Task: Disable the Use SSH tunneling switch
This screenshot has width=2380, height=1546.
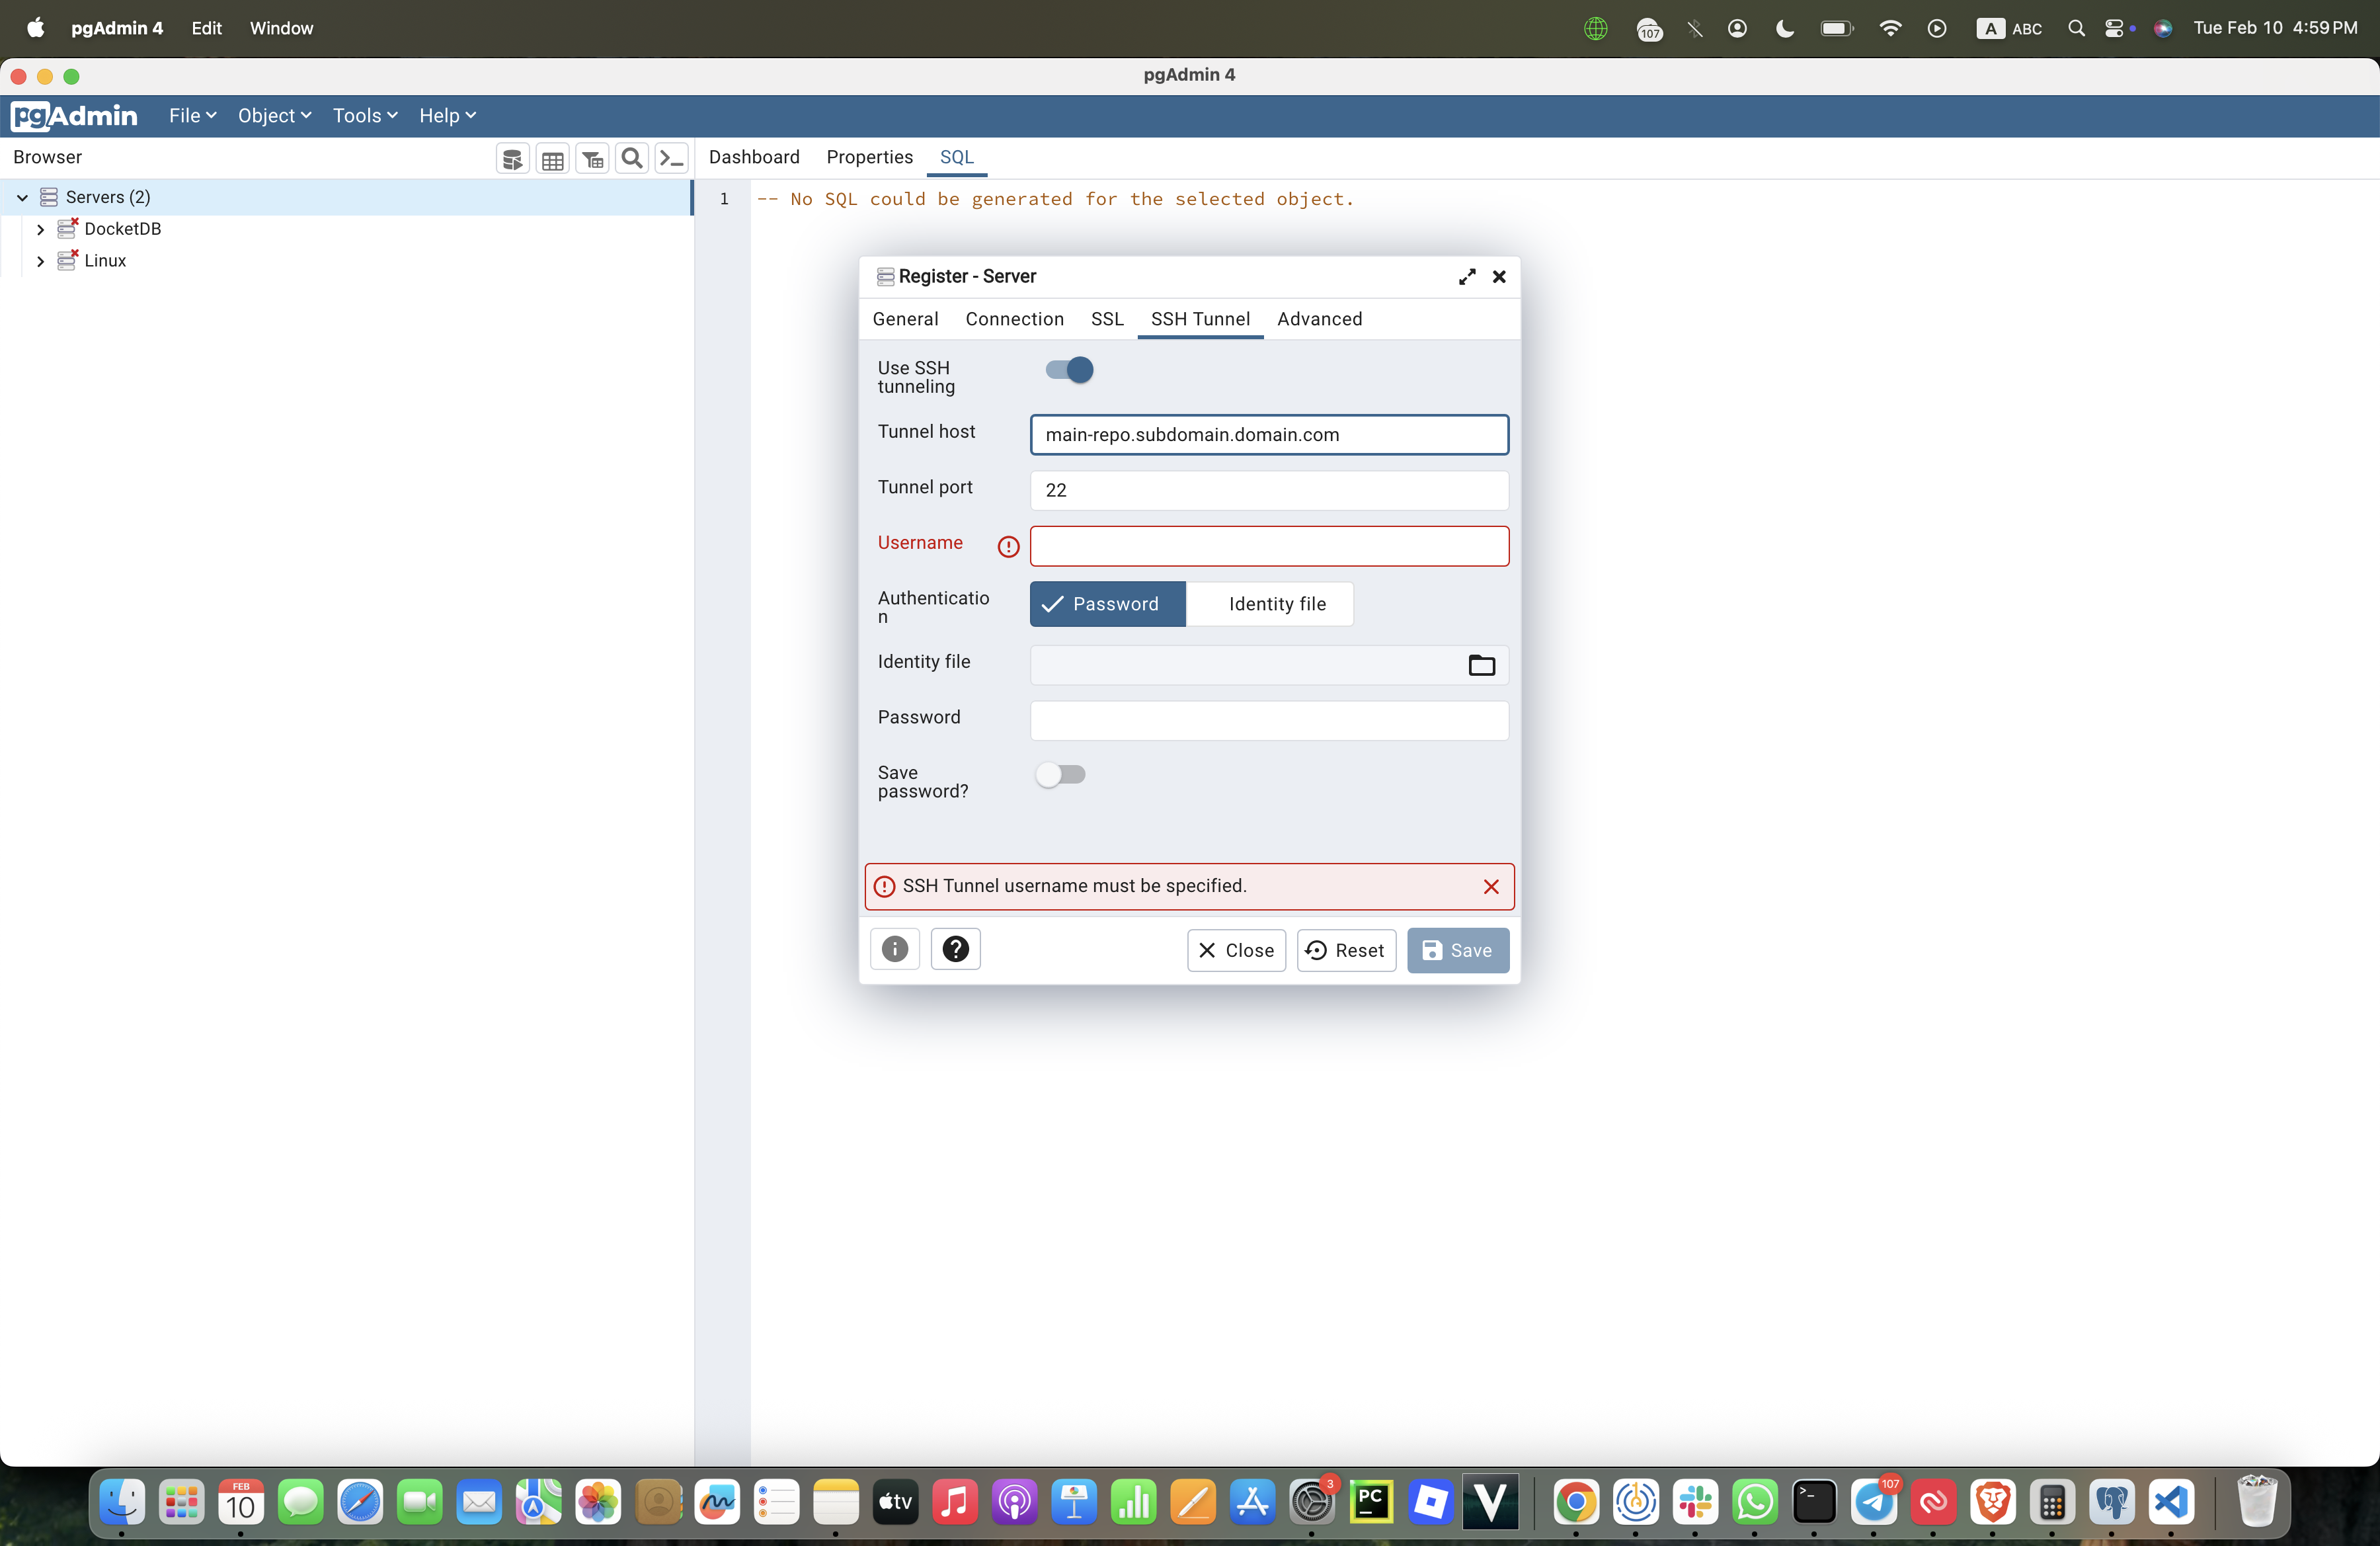Action: 1069,370
